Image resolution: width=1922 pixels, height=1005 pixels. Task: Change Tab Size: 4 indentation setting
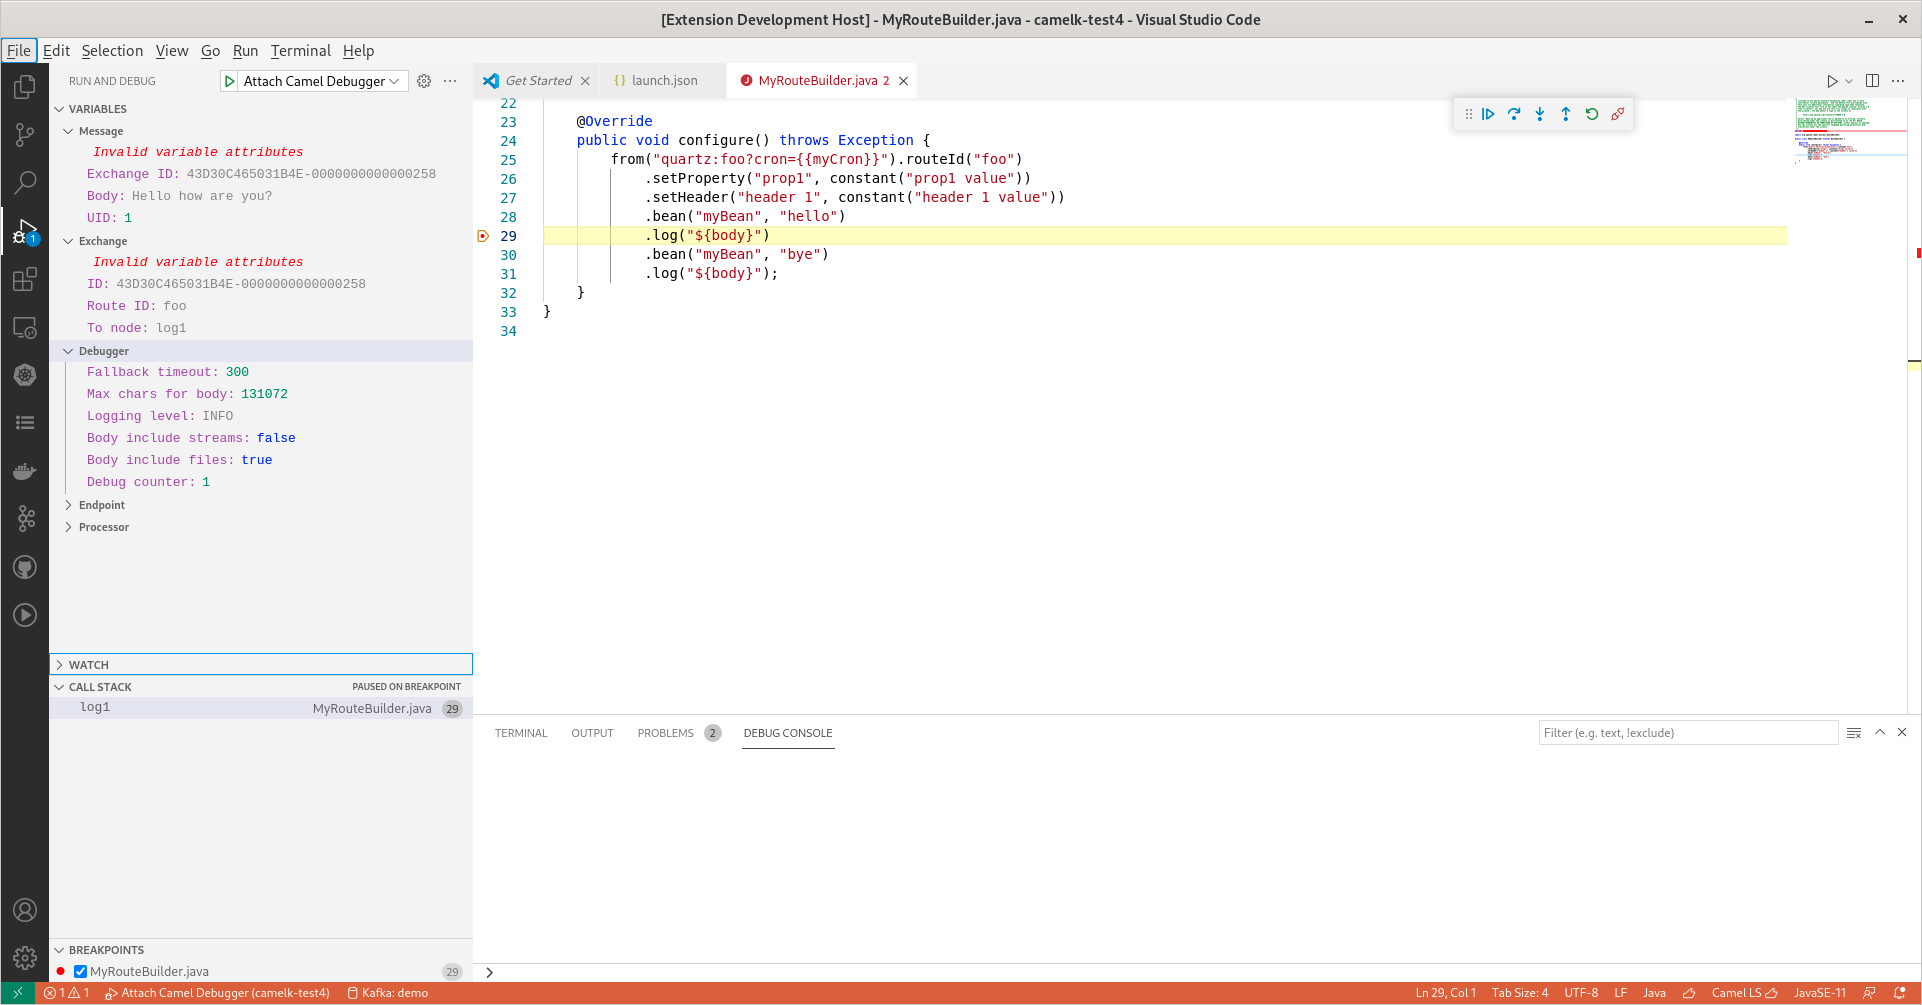click(1520, 993)
